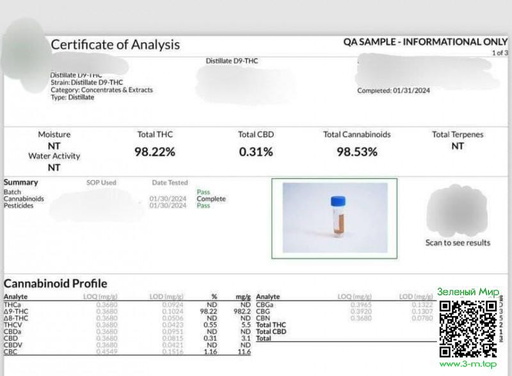The height and width of the screenshot is (376, 512).
Task: Click the Cannabinoid Profile heading
Action: coord(55,283)
